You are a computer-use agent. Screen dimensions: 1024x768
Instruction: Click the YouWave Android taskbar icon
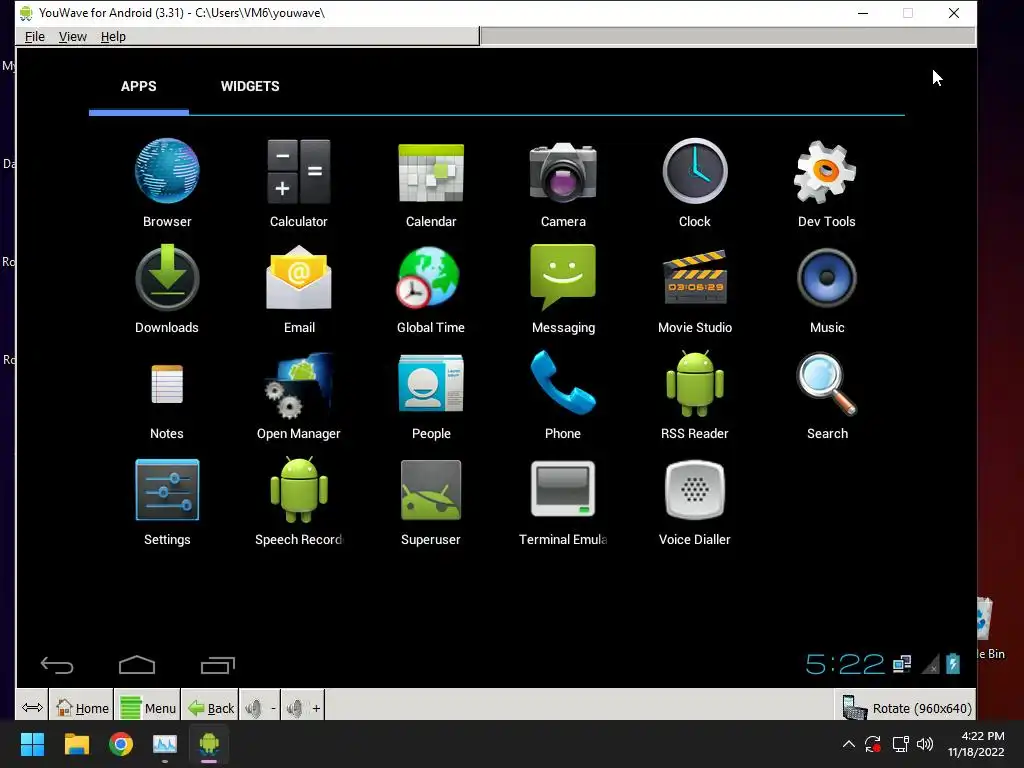(209, 744)
